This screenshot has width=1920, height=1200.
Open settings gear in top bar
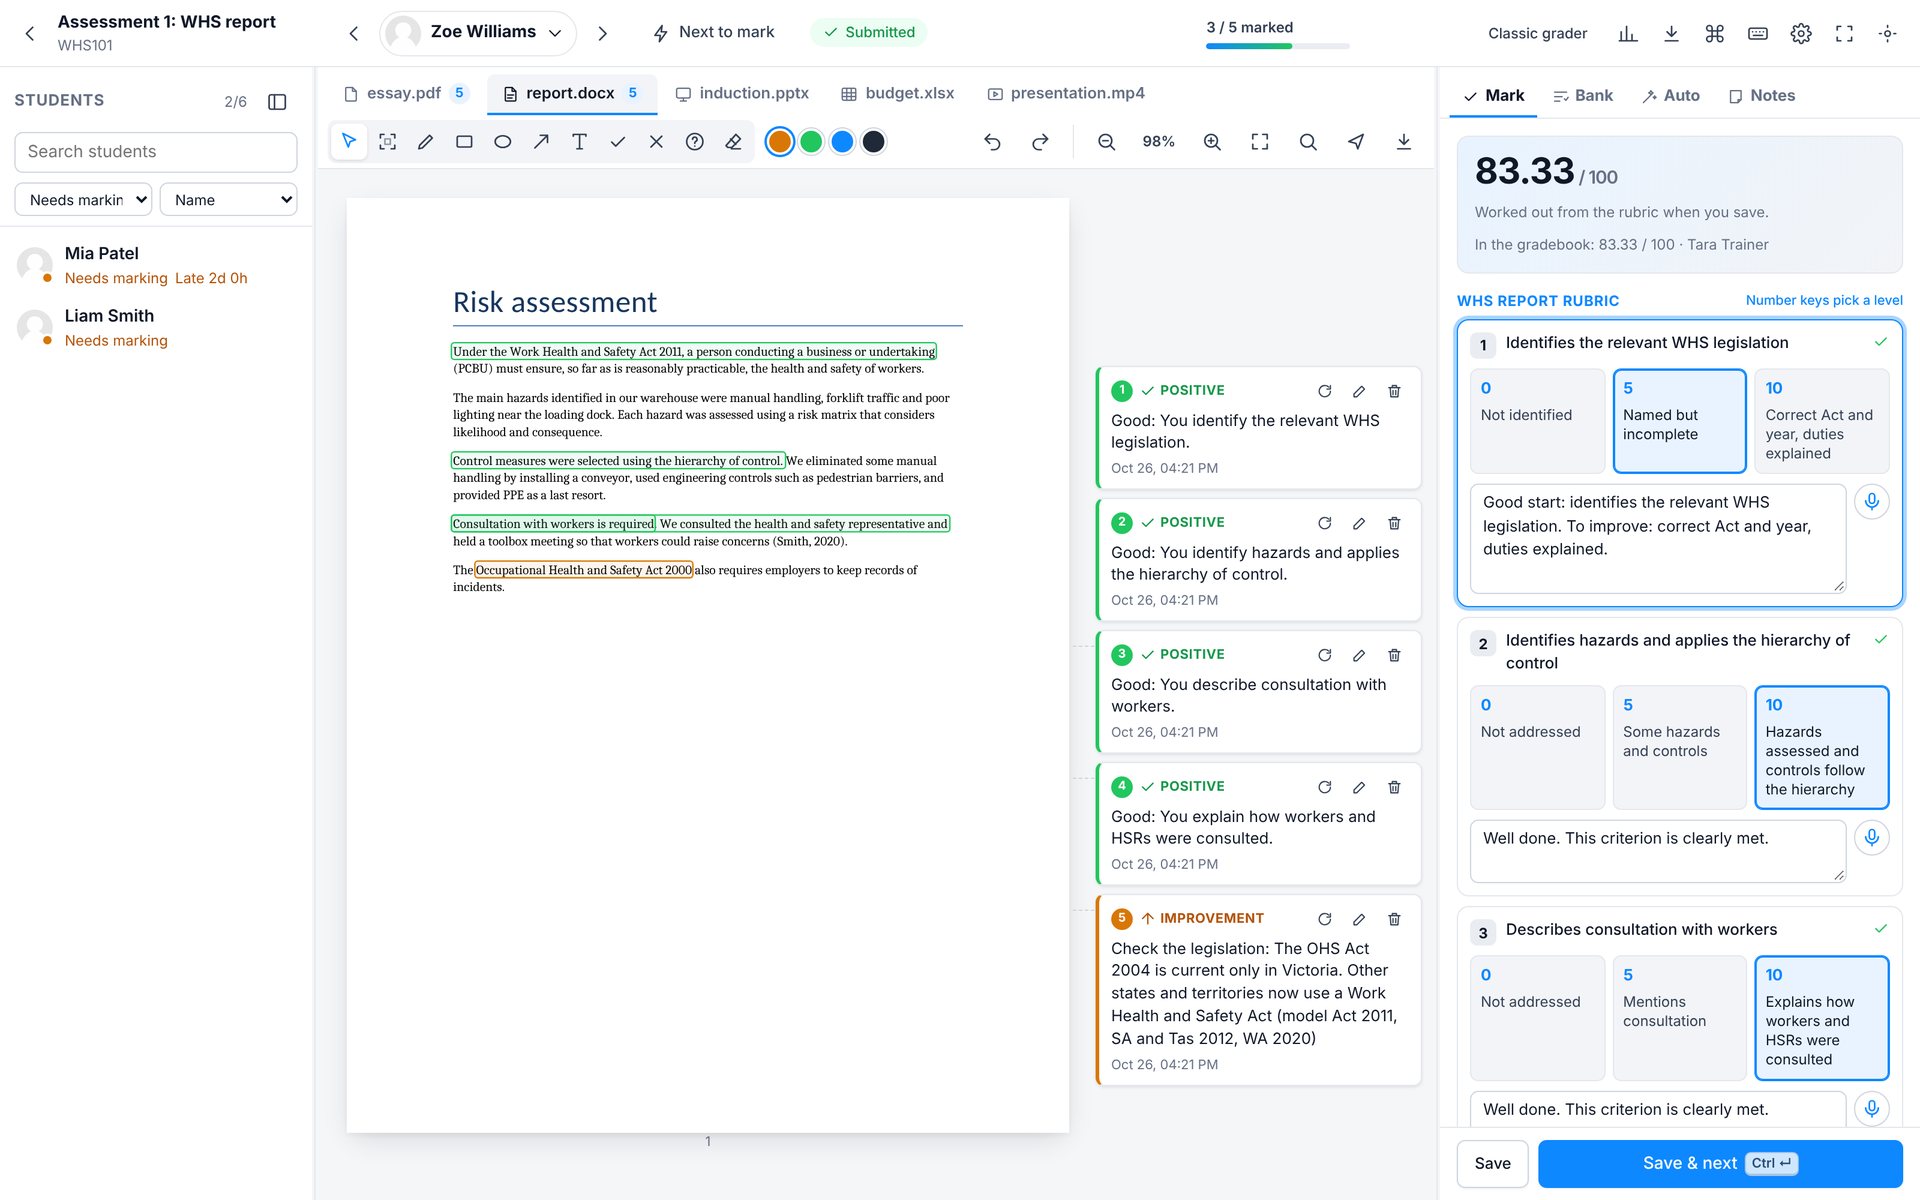1801,33
